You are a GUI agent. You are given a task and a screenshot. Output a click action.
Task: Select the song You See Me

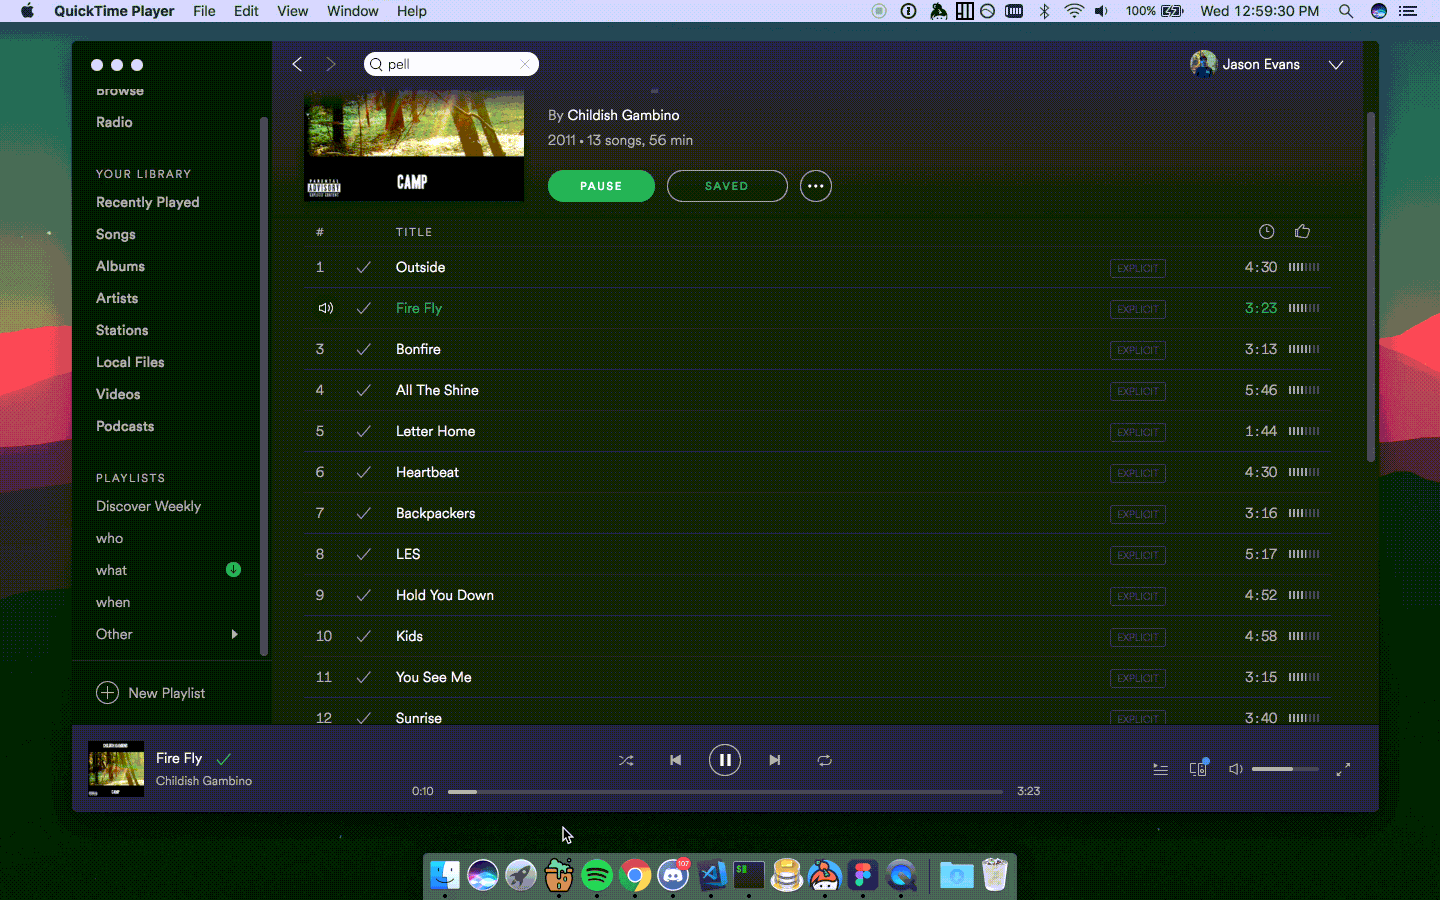point(433,677)
